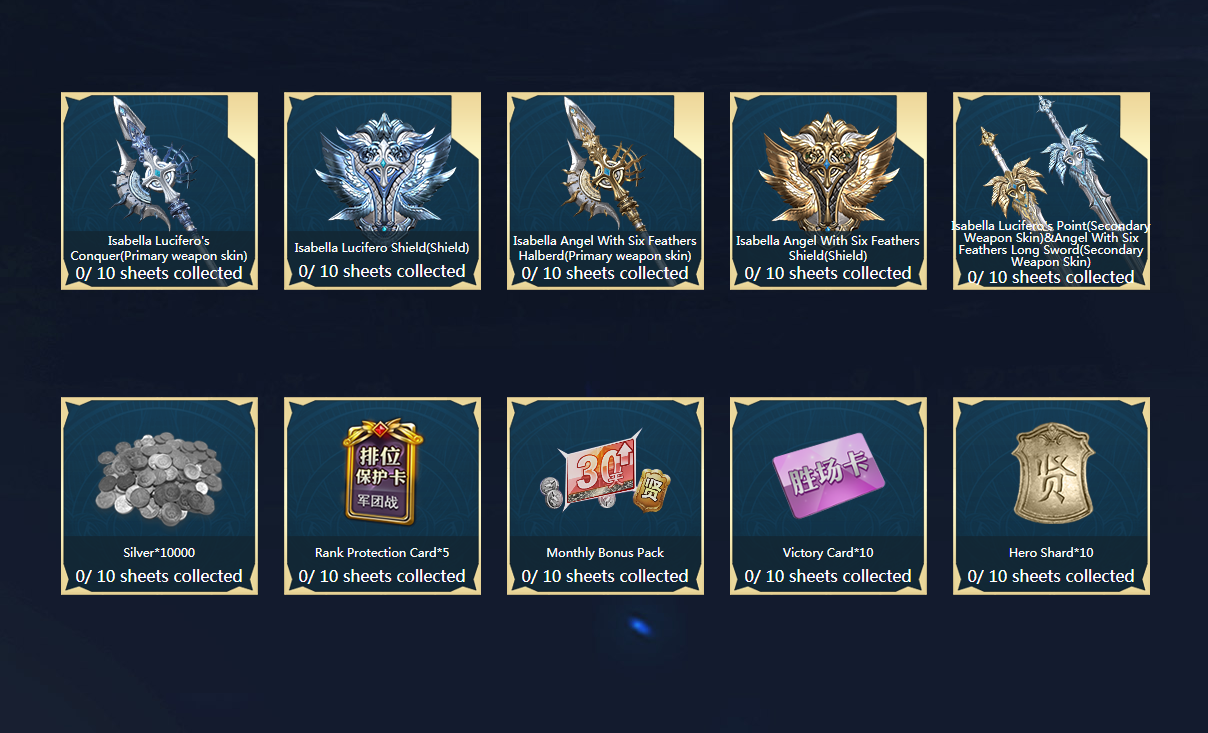Click Isabella Angel With Six Feathers Shield label
The height and width of the screenshot is (733, 1208).
(828, 248)
